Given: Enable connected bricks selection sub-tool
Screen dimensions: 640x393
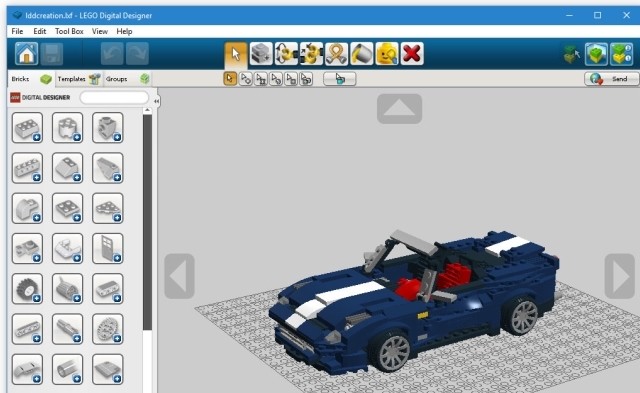Looking at the screenshot, I should pos(260,79).
